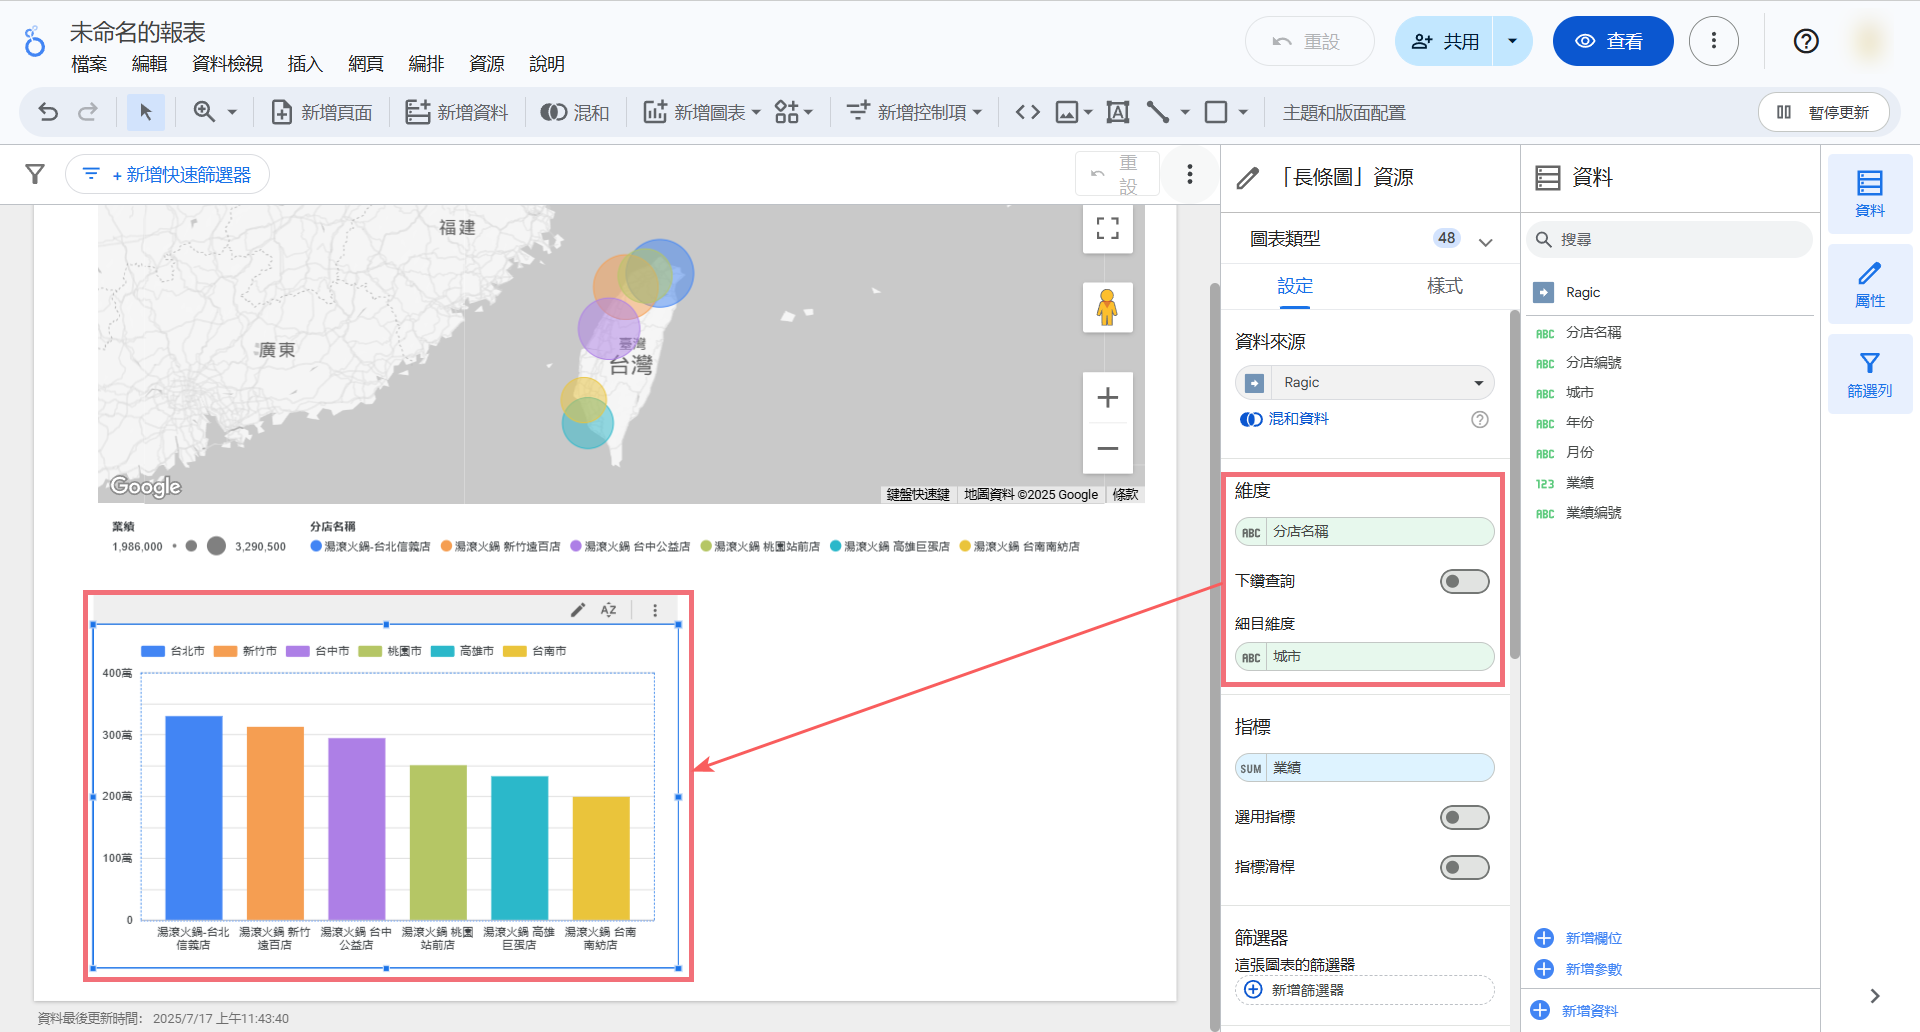Open the 篩選列 filter bar side tab
Screen dimensions: 1920x1032
click(1870, 374)
